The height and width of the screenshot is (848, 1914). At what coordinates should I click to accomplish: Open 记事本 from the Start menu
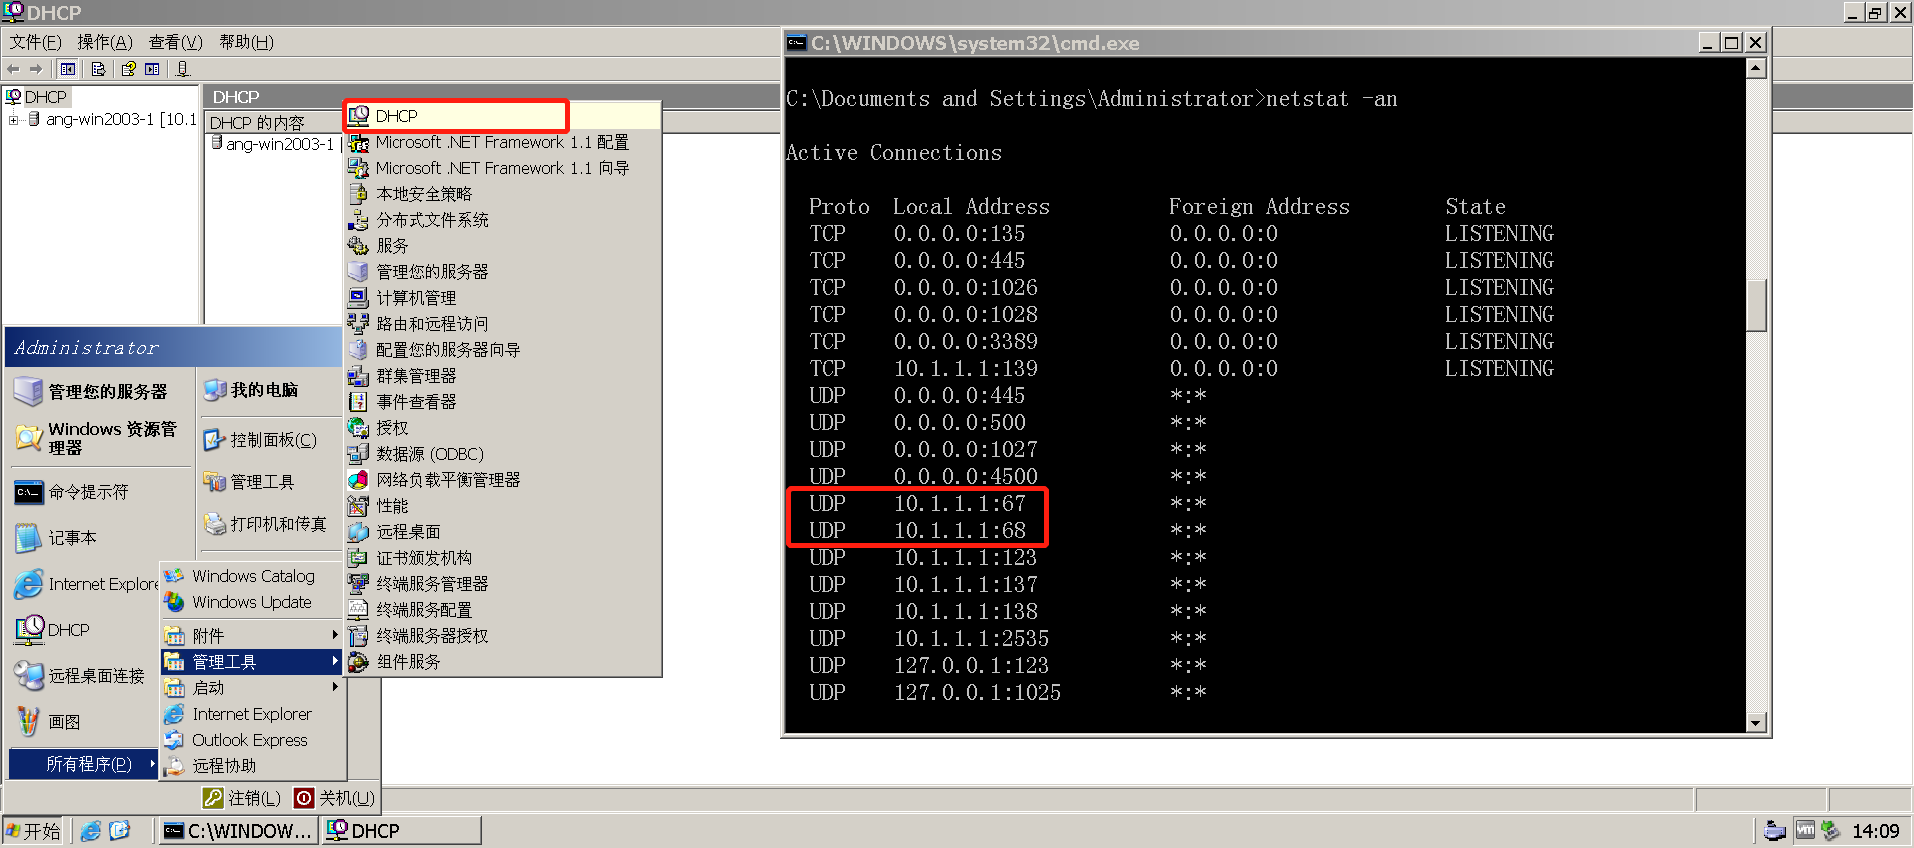100,538
